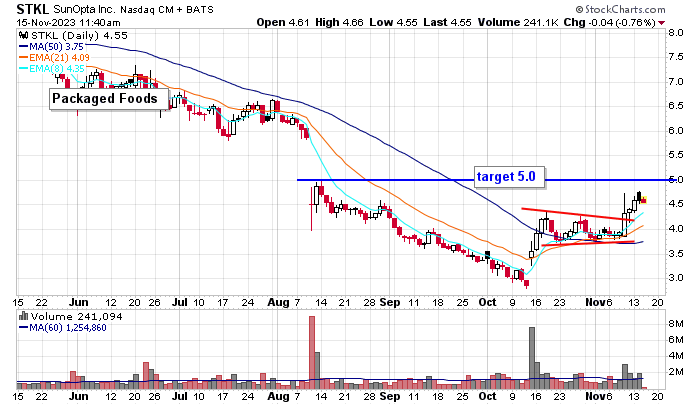Click the Aug label on upper date axis

click(x=278, y=302)
